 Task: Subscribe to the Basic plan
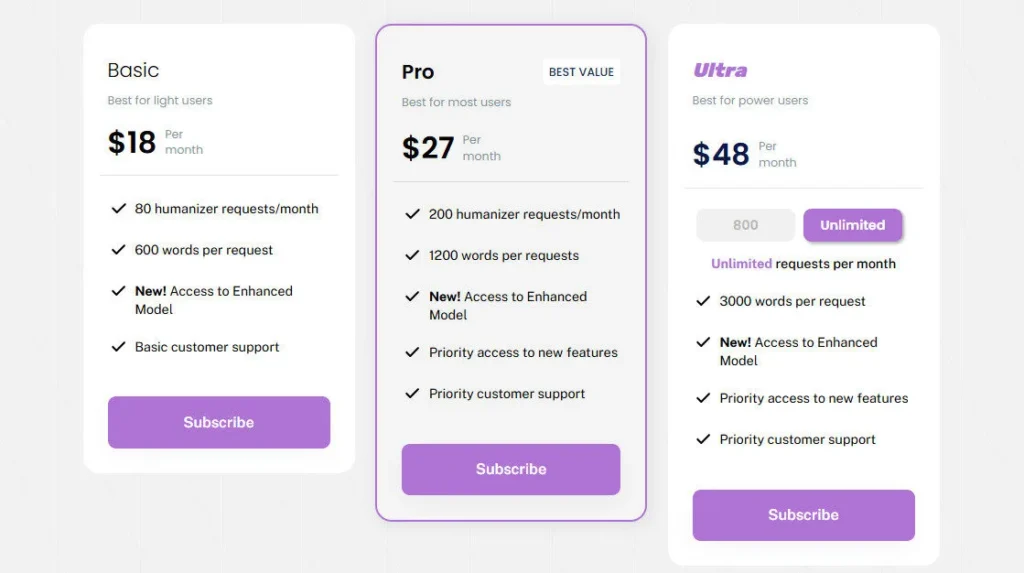pos(219,422)
